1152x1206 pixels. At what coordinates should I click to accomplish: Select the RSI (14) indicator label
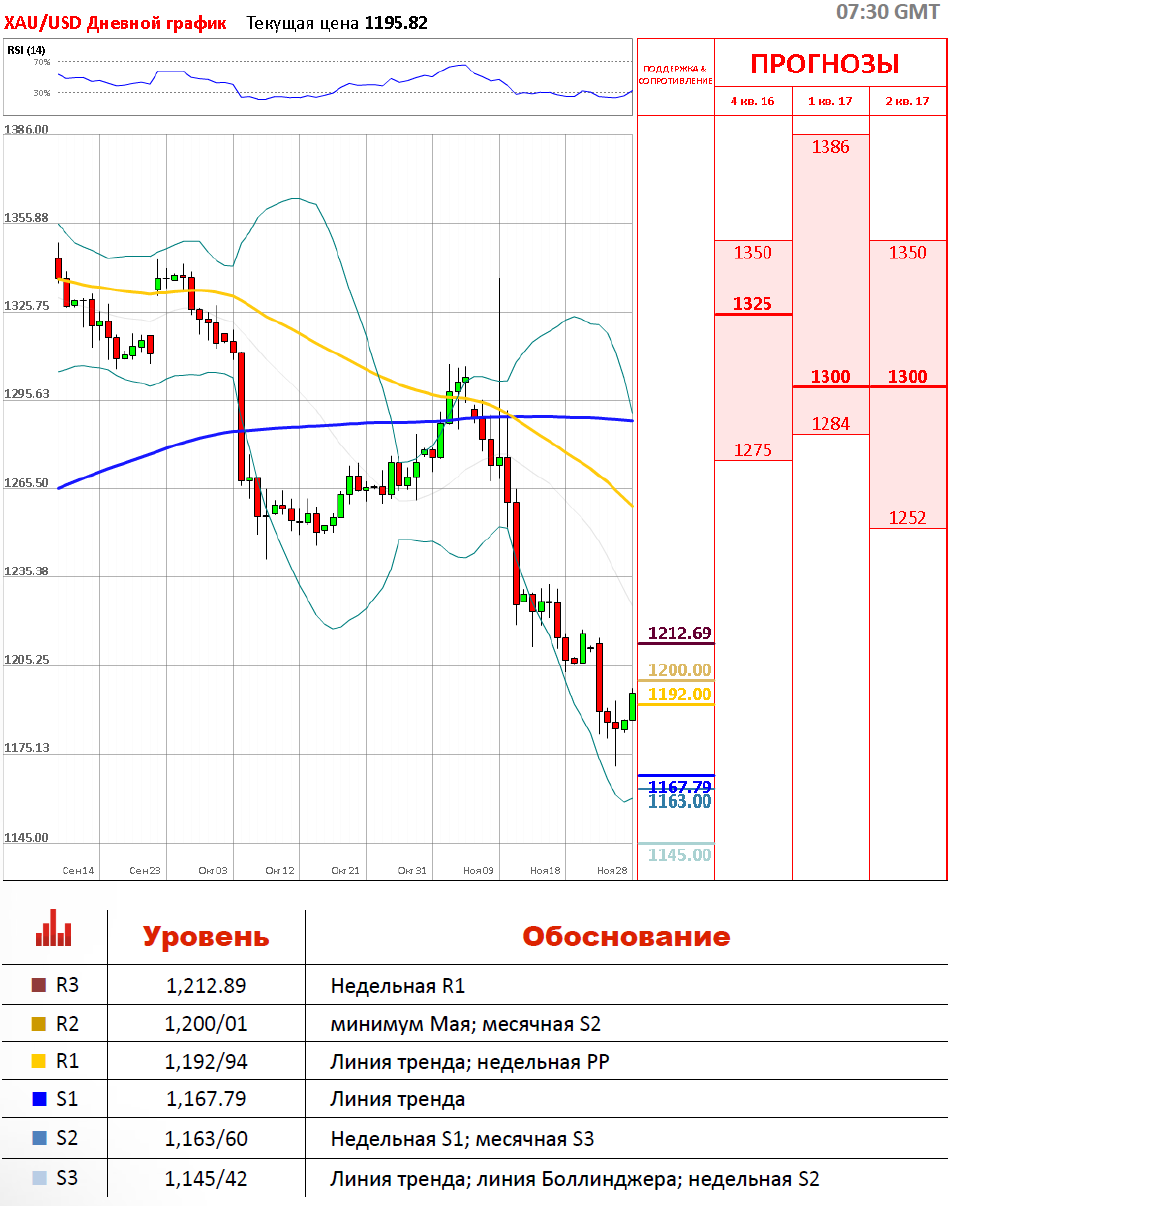pyautogui.click(x=26, y=50)
